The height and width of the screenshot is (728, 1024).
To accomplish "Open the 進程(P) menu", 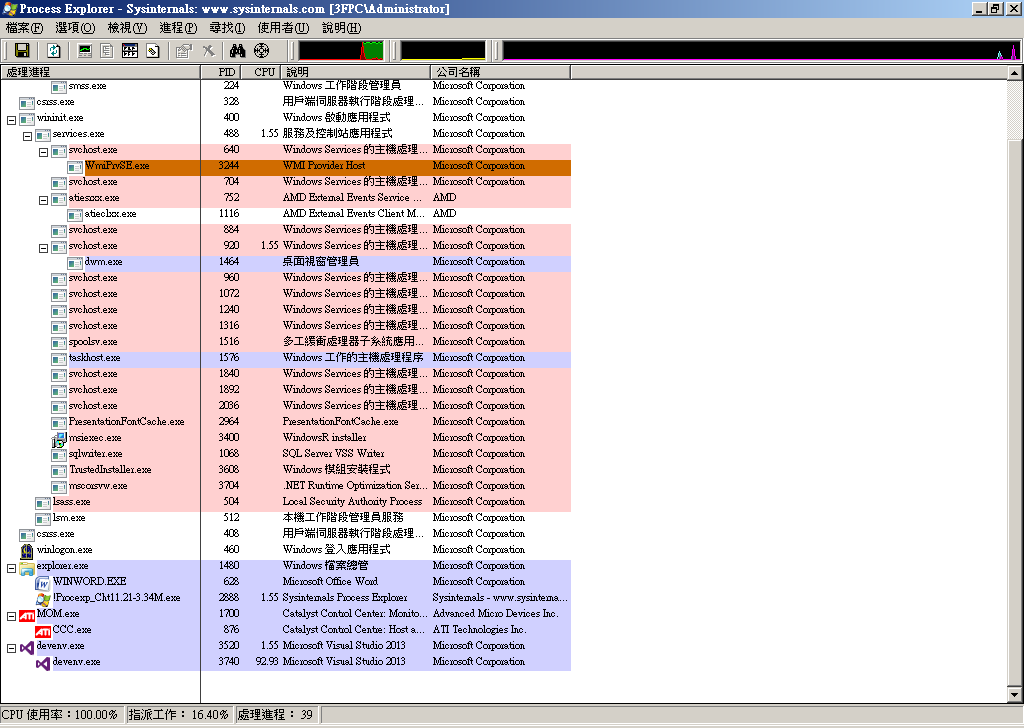I will (178, 28).
